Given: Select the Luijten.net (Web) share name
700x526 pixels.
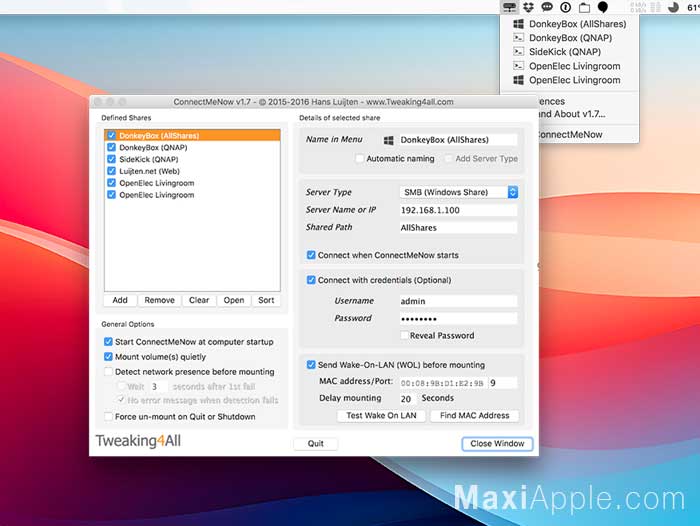Looking at the screenshot, I should [x=150, y=171].
